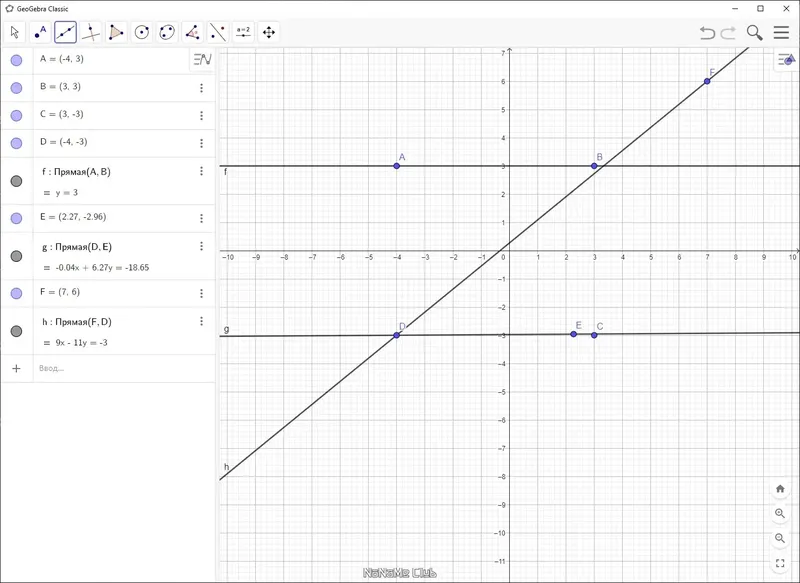Screen dimensions: 800x583
Task: Select the Point tool
Action: [40, 32]
